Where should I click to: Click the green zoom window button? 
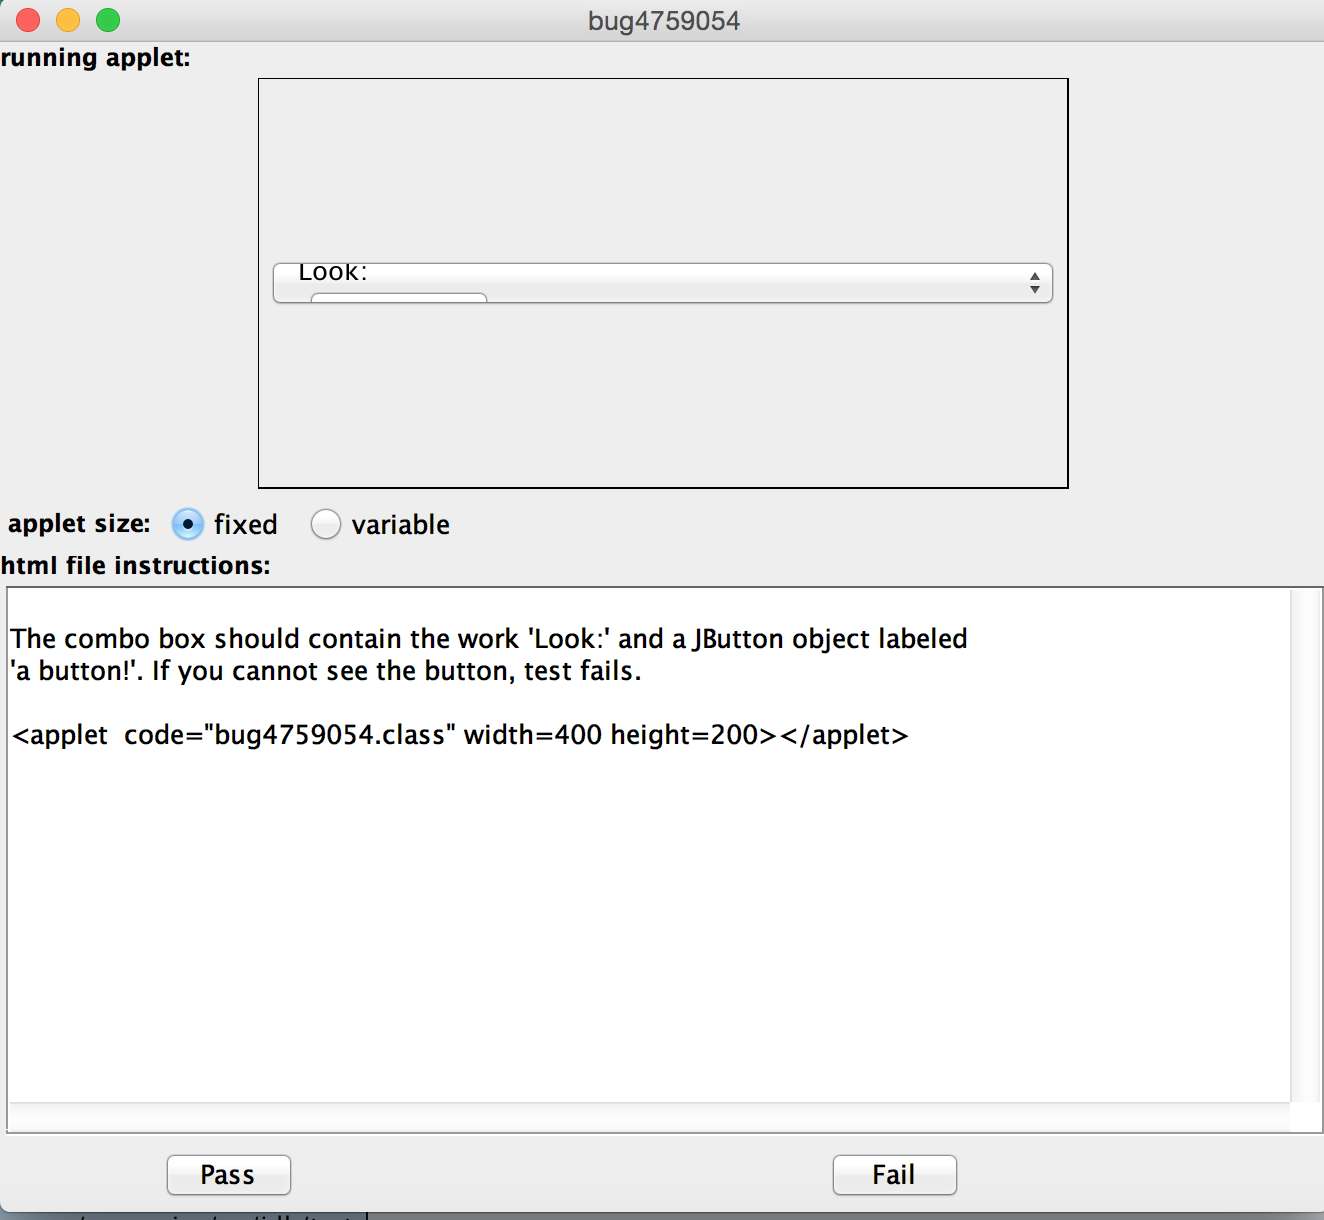click(x=108, y=20)
